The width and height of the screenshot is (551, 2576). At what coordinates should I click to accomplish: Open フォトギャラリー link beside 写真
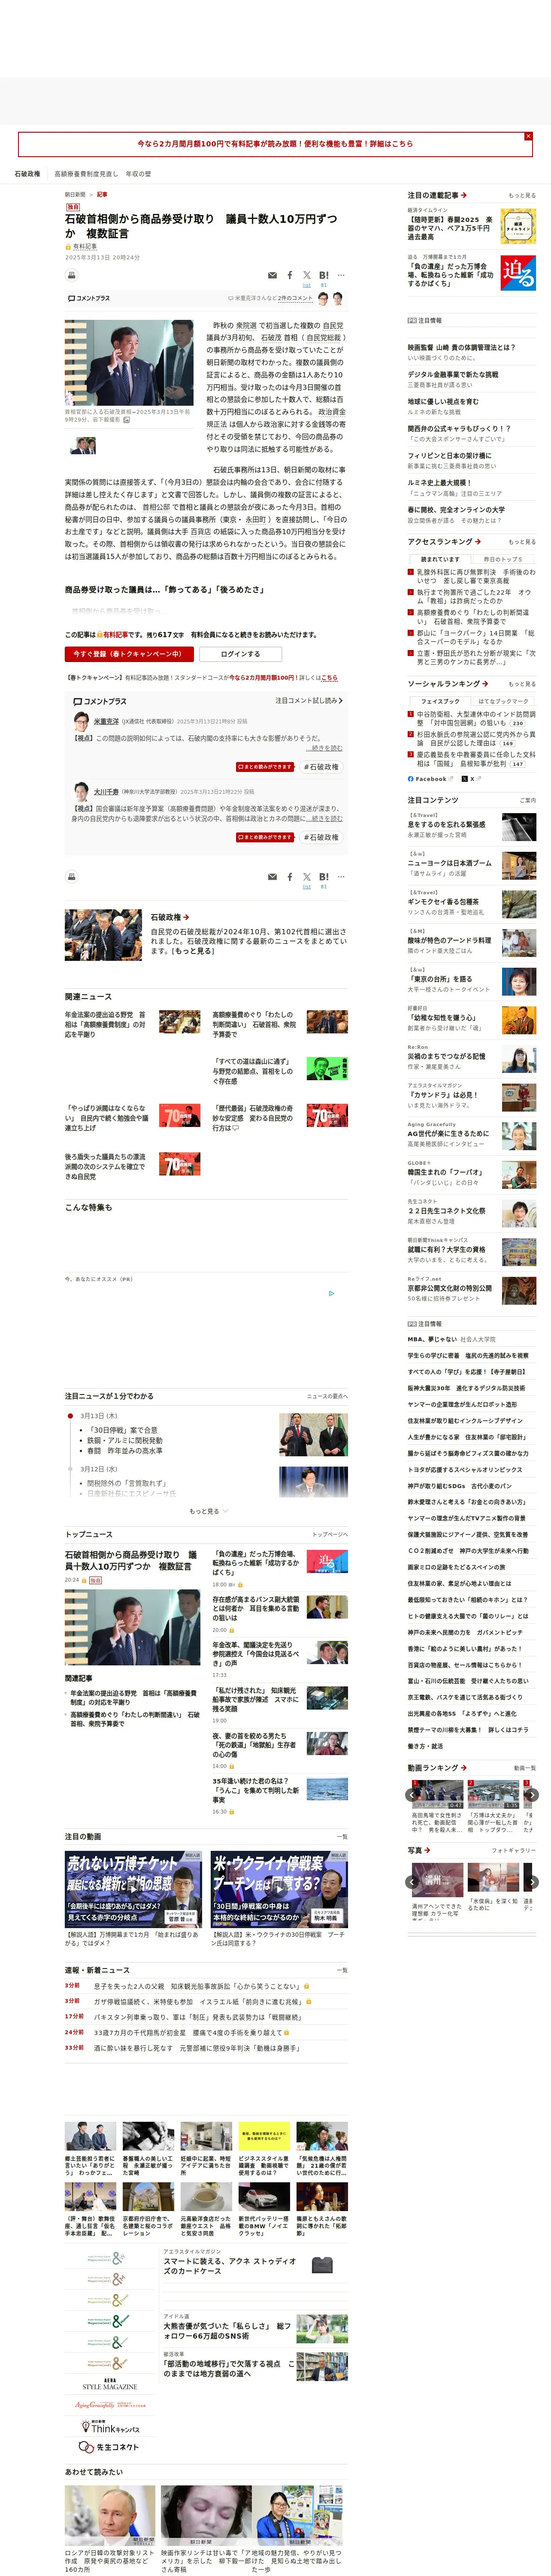pyautogui.click(x=514, y=1850)
